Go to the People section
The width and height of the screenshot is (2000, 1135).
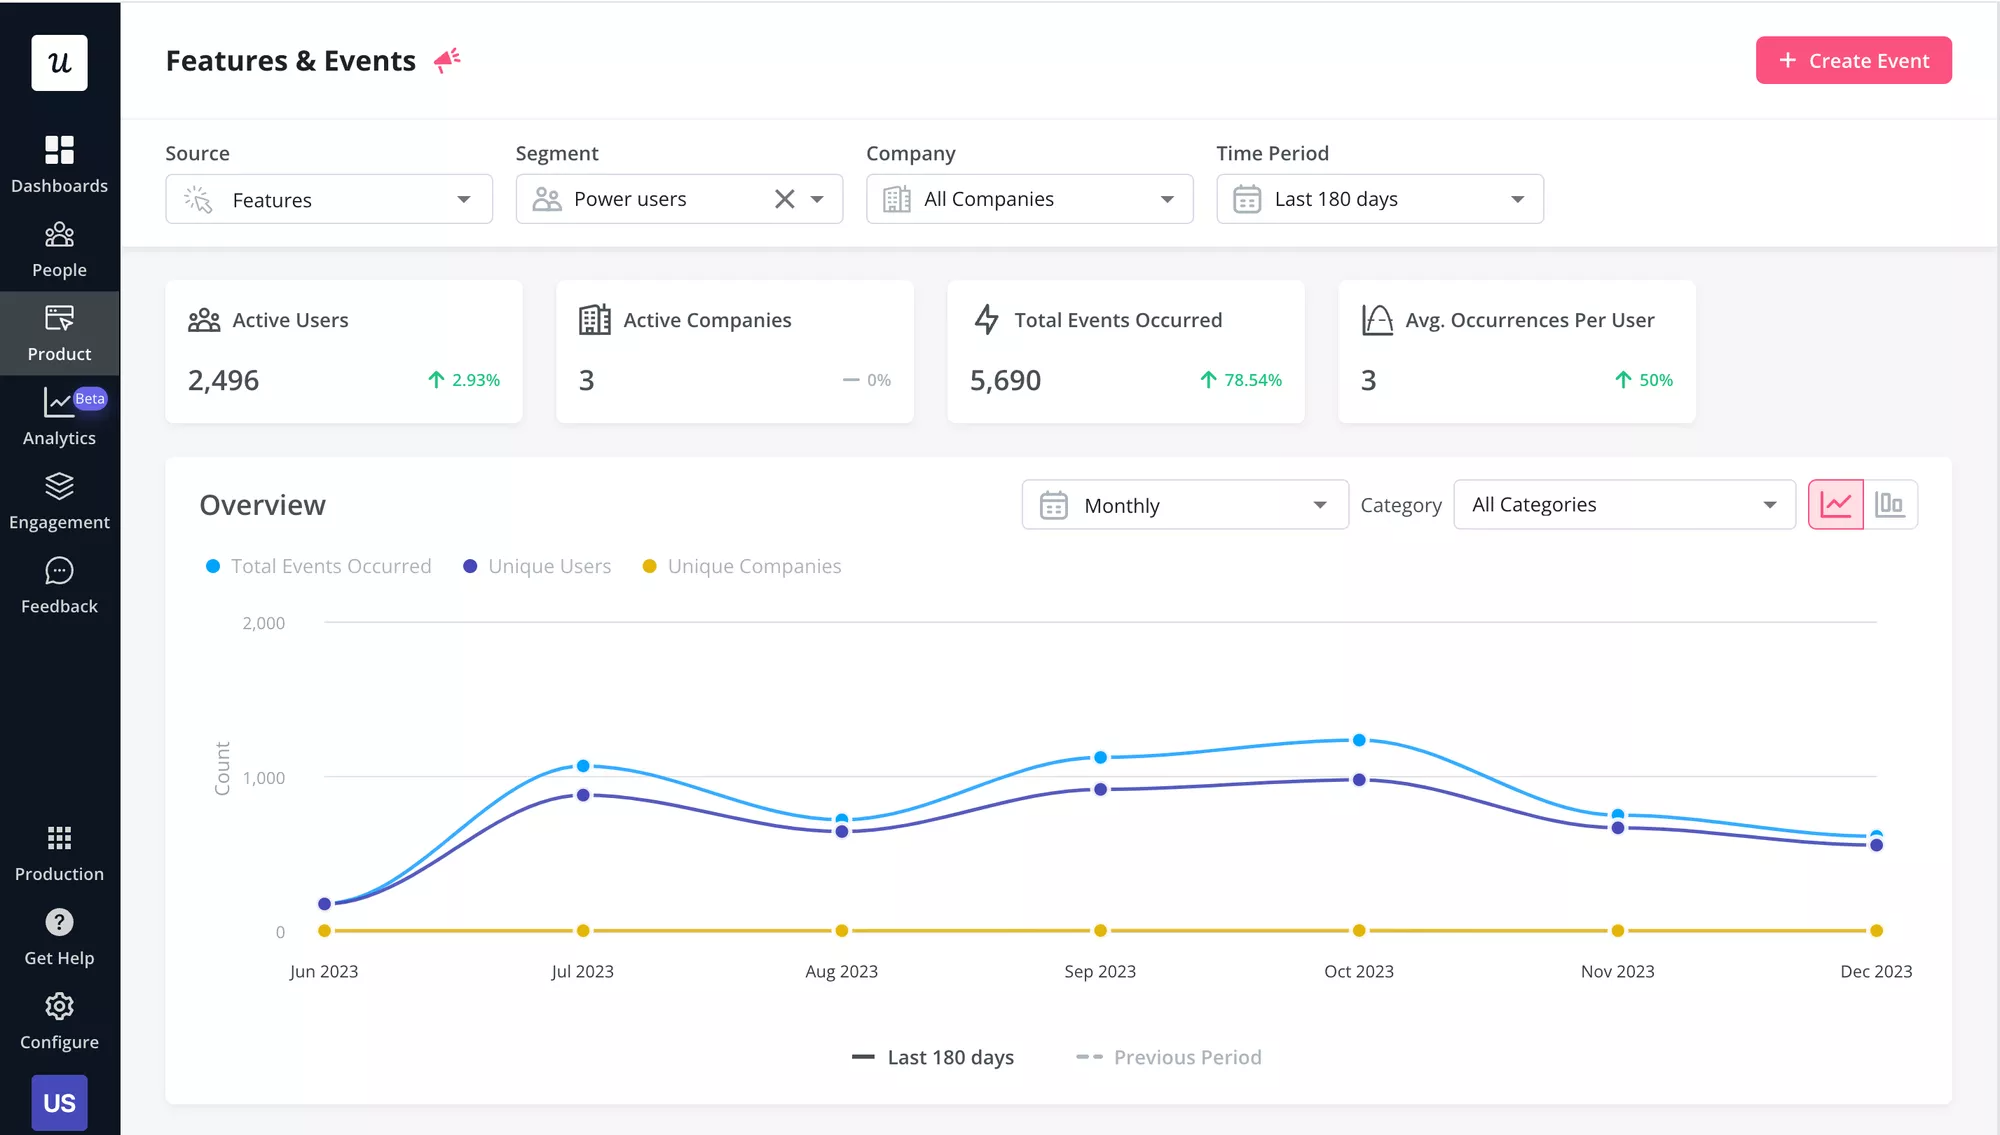[59, 249]
